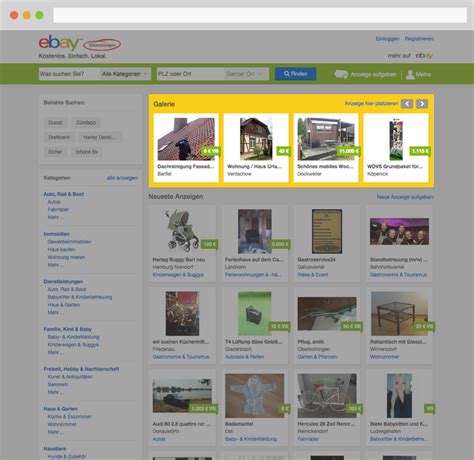
Task: Click the 'iphone 5s' popular search tag
Action: [87, 152]
